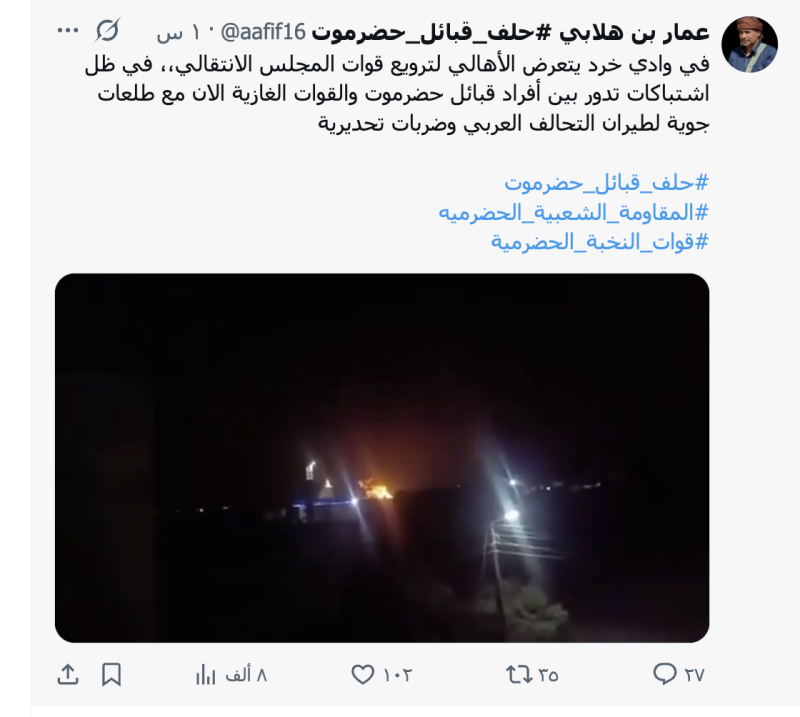Viewport: 800px width, 717px height.
Task: Like the post with the heart icon
Action: 363,675
